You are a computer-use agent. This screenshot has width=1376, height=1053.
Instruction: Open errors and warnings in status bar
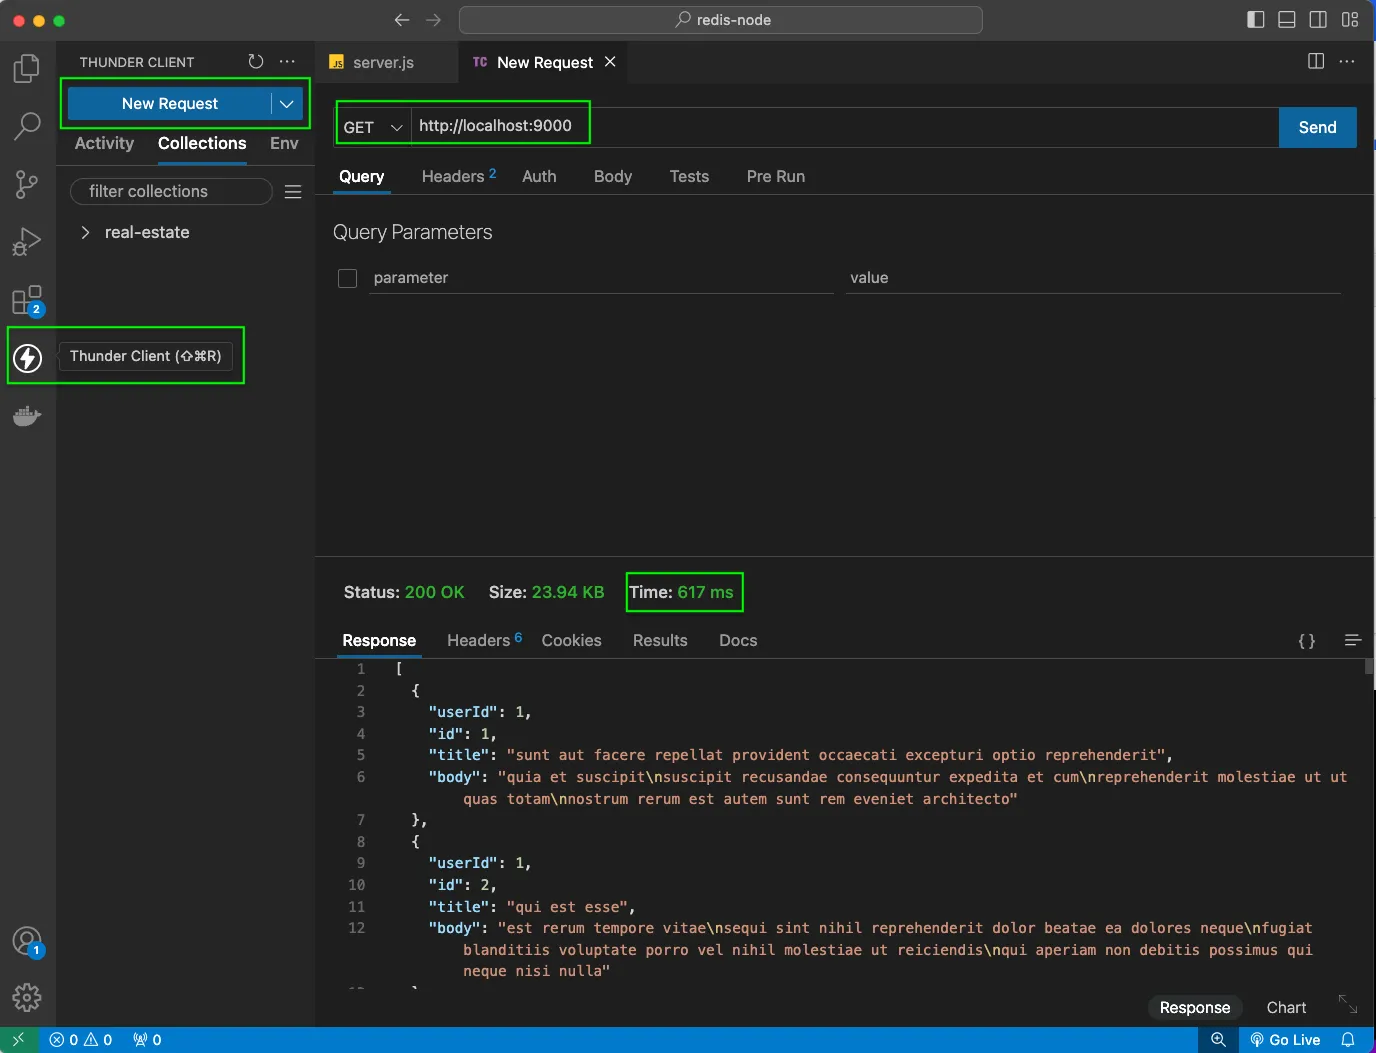point(81,1040)
